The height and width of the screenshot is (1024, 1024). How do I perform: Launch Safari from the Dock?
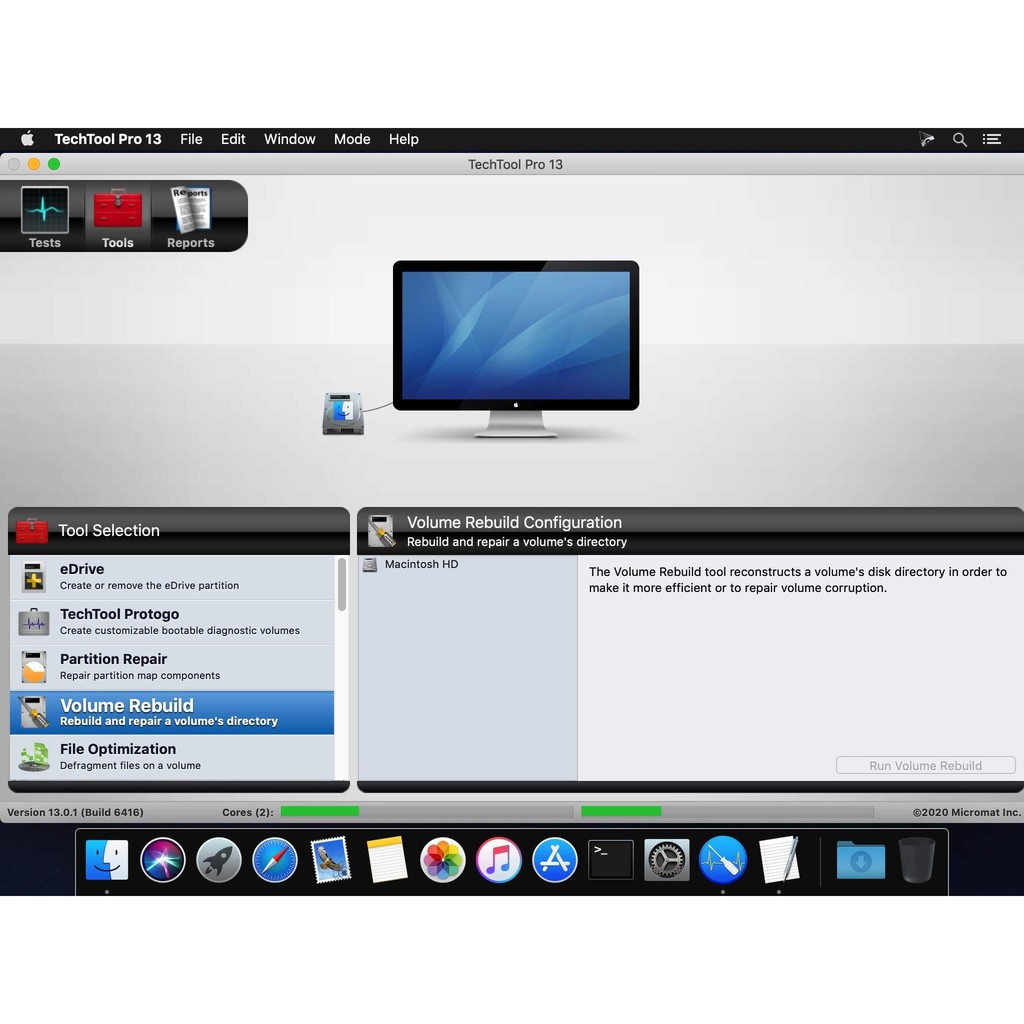[275, 859]
